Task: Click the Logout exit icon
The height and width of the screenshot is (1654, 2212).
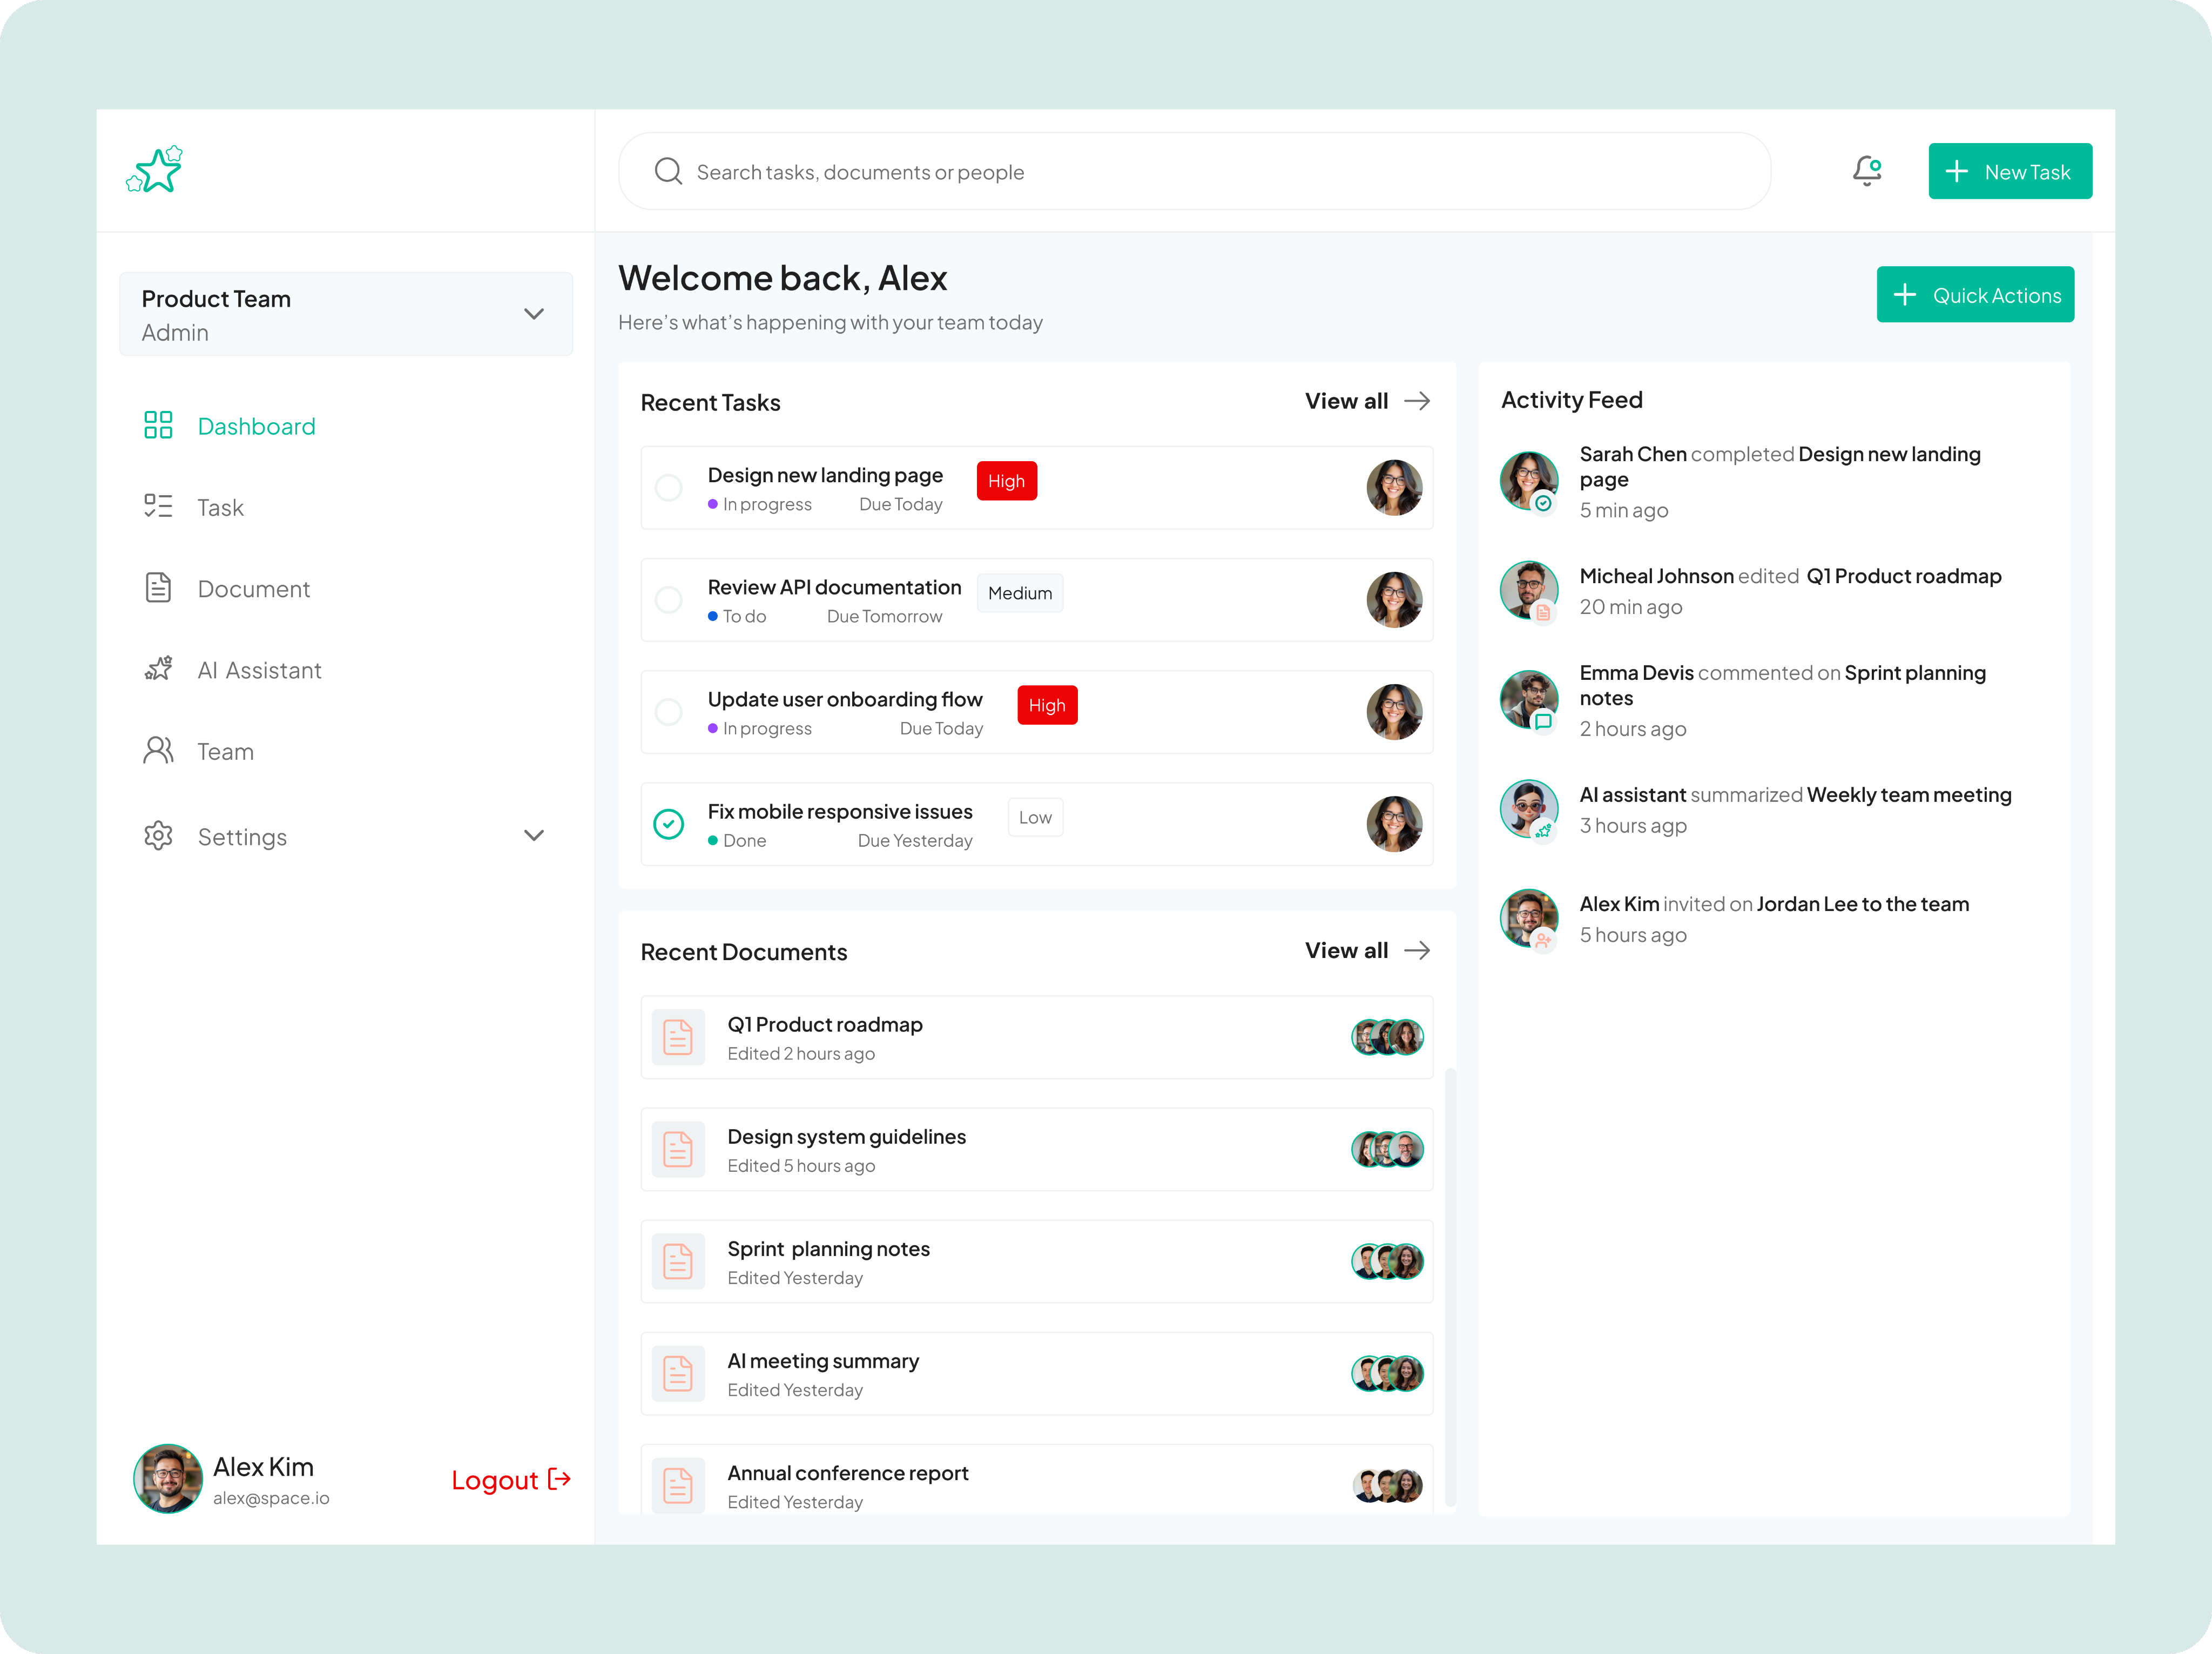Action: coord(560,1479)
